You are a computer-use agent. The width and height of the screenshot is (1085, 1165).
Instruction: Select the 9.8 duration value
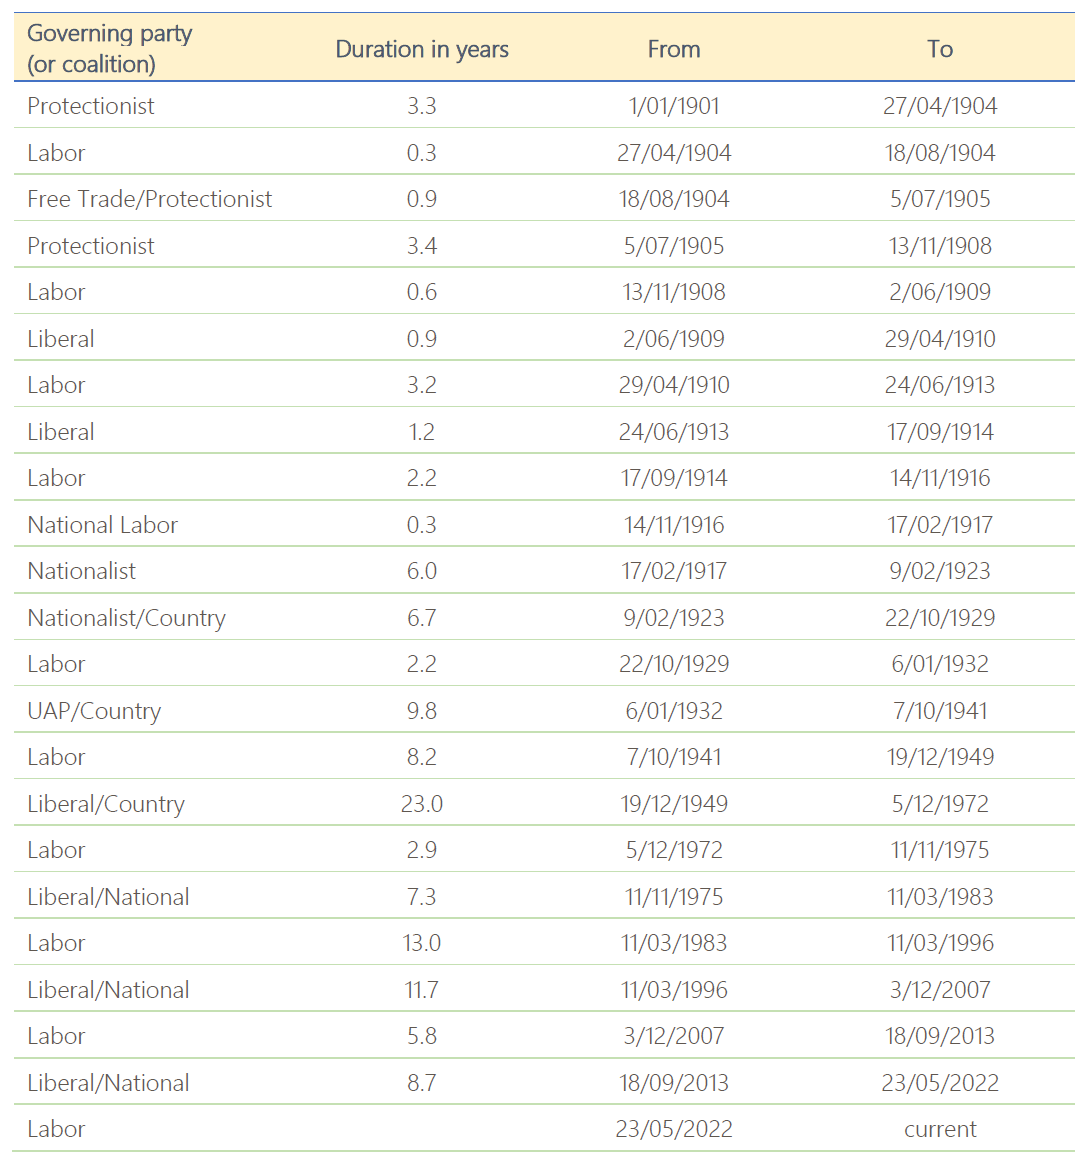coord(421,711)
